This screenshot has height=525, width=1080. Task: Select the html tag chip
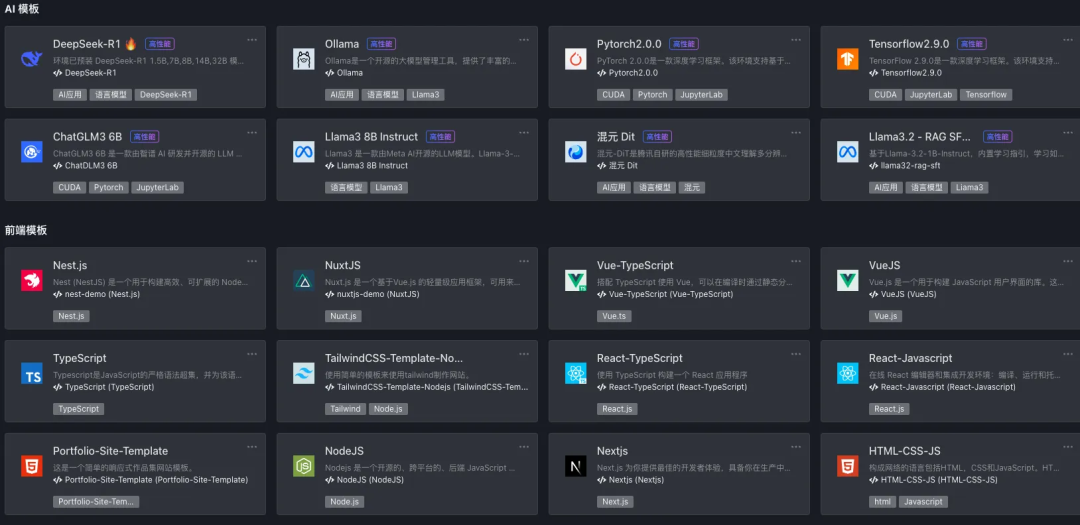click(882, 502)
